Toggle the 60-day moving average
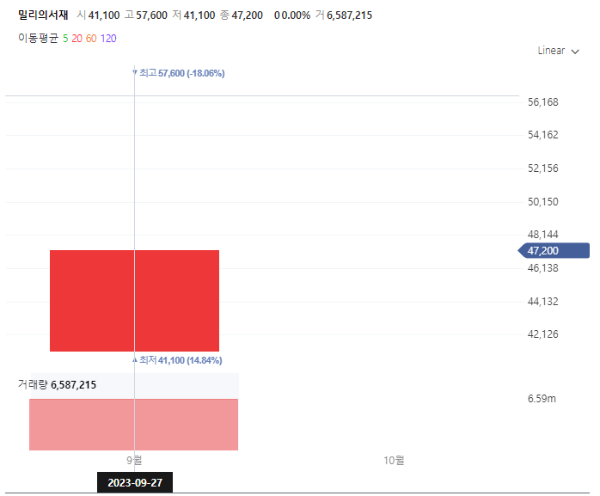600x496 pixels. point(91,38)
